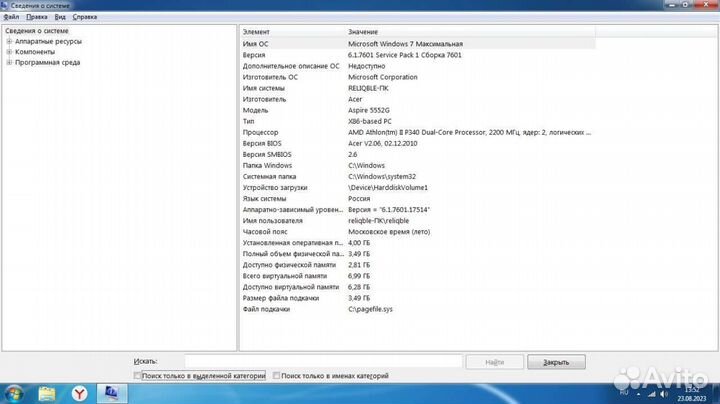Screen dimensions: 720x404
Task: Select the Процессор row label
Action: [260, 132]
